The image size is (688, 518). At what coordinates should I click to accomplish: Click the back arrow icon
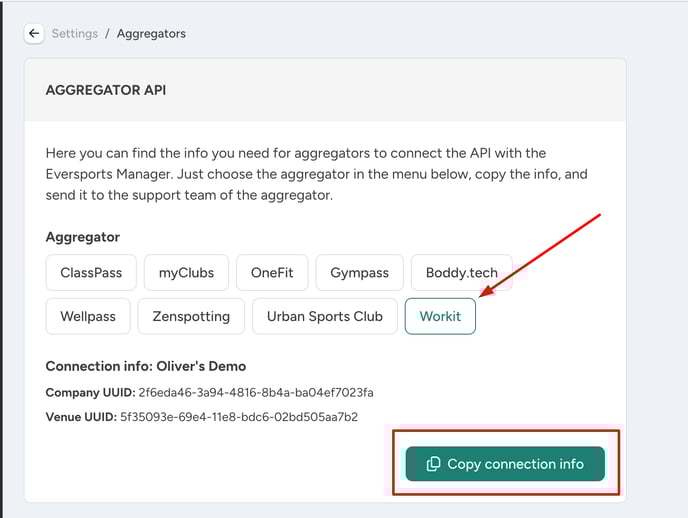point(34,33)
